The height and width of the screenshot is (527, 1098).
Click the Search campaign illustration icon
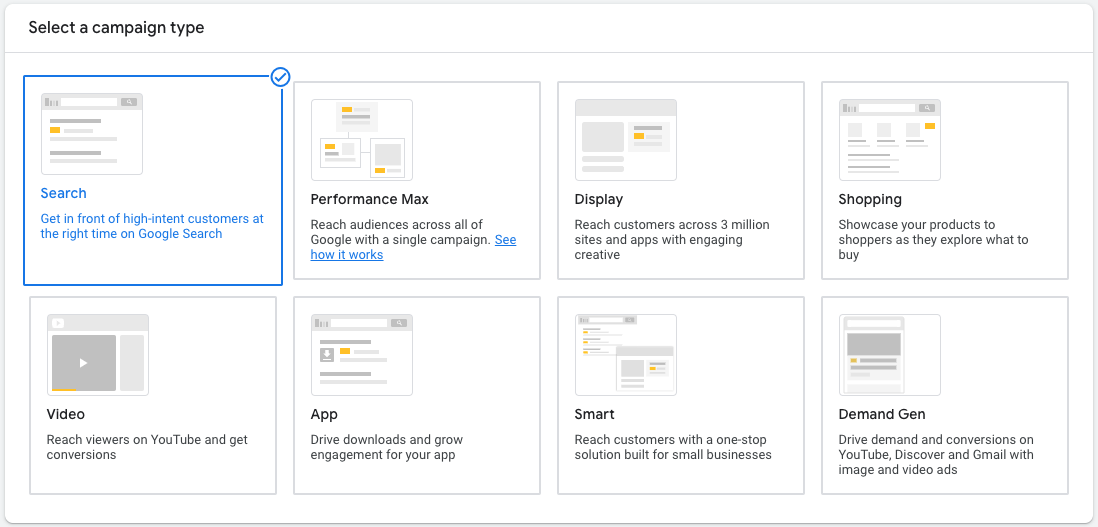92,134
